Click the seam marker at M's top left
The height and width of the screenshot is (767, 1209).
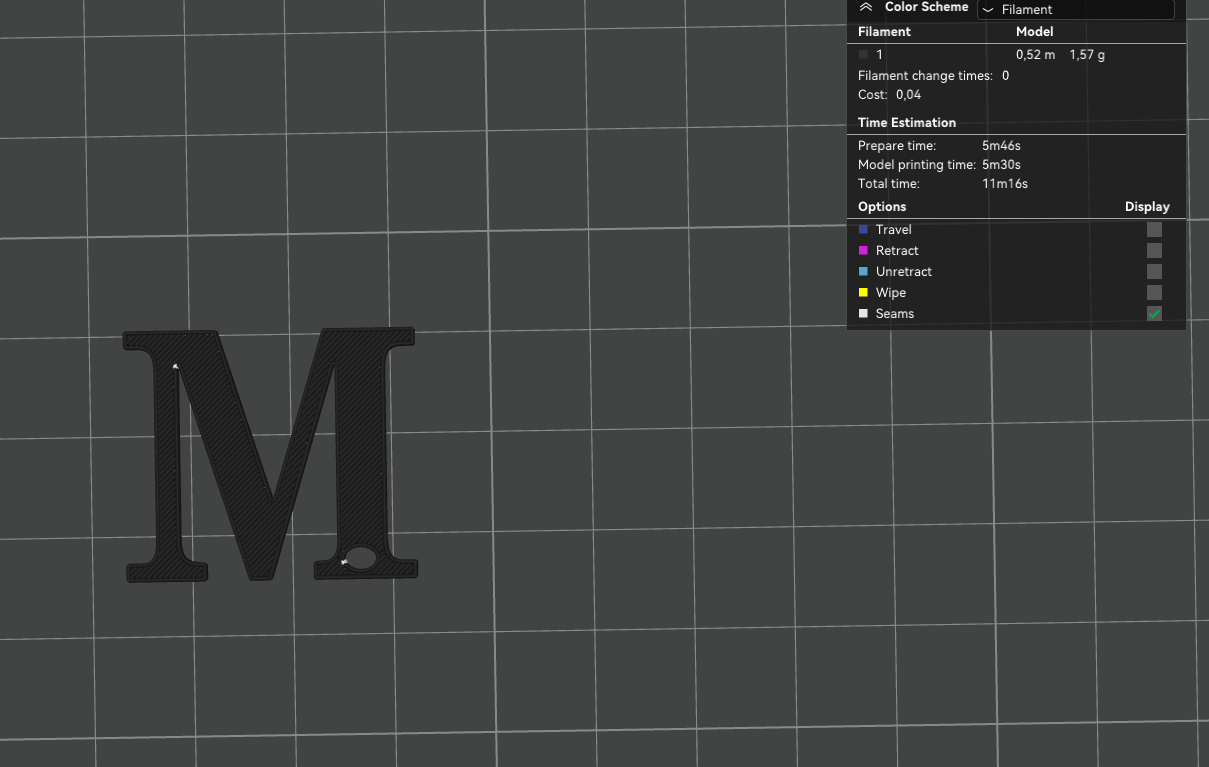(x=176, y=366)
